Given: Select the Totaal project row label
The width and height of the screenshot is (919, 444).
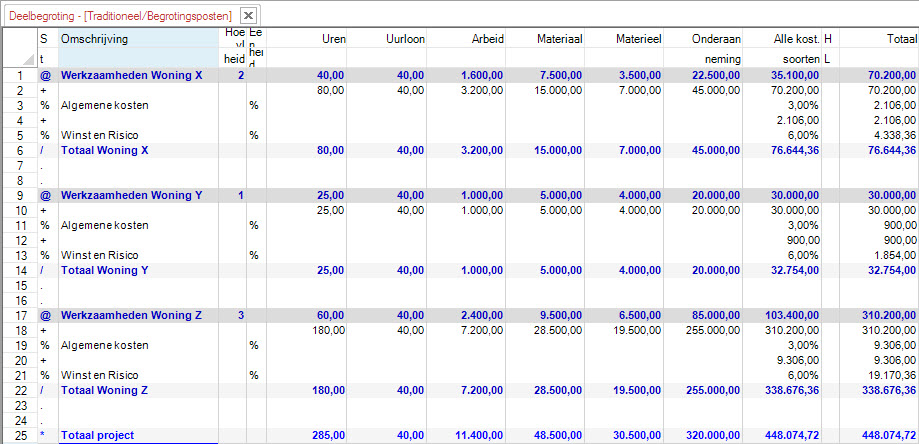Looking at the screenshot, I should 96,435.
